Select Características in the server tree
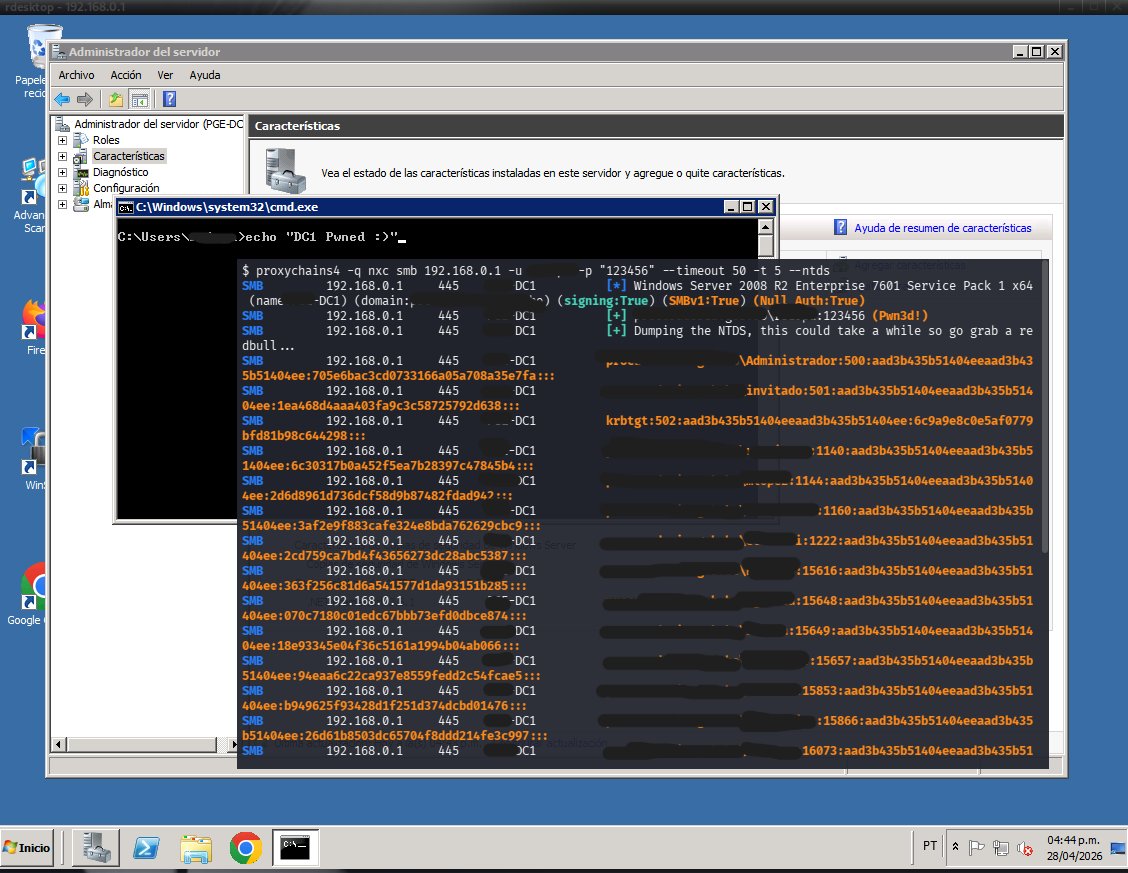 129,156
